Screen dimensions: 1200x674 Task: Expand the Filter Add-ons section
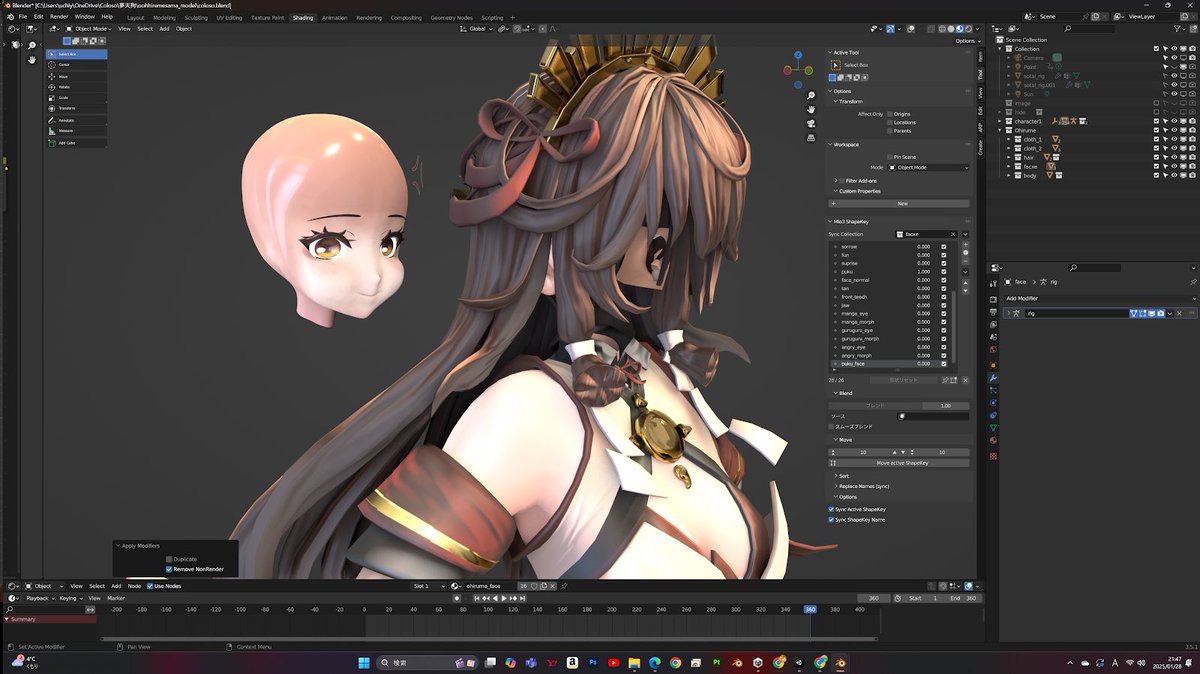835,180
